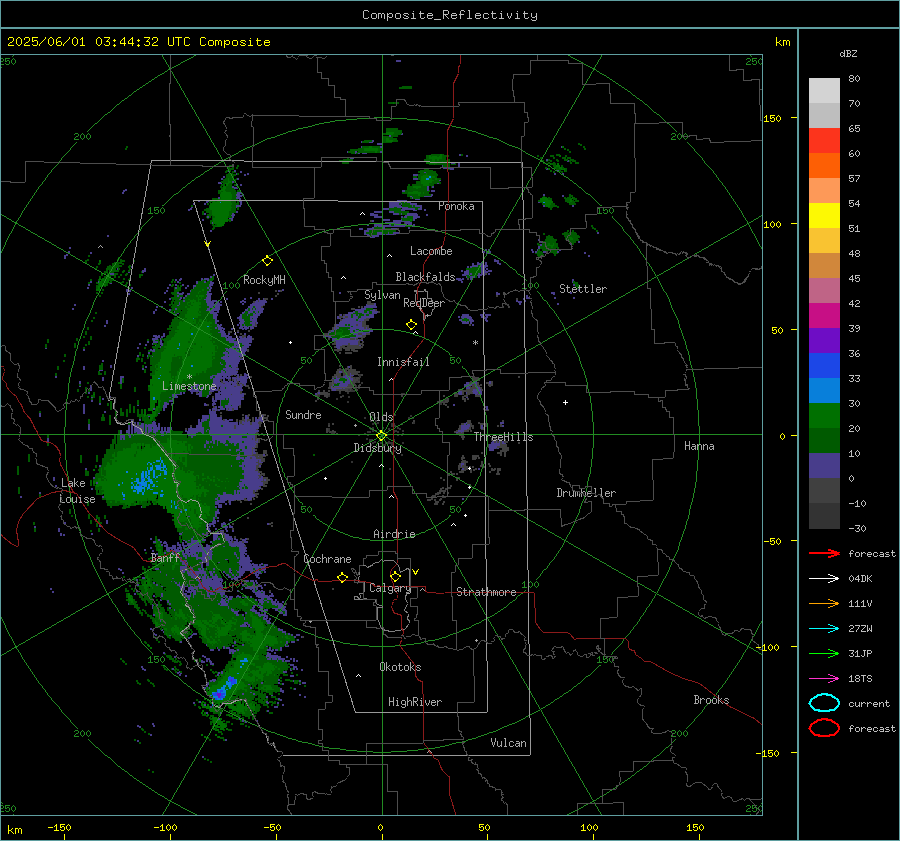Click the -150 value on bottom axis
Screen dimensions: 900x841
[x=59, y=827]
